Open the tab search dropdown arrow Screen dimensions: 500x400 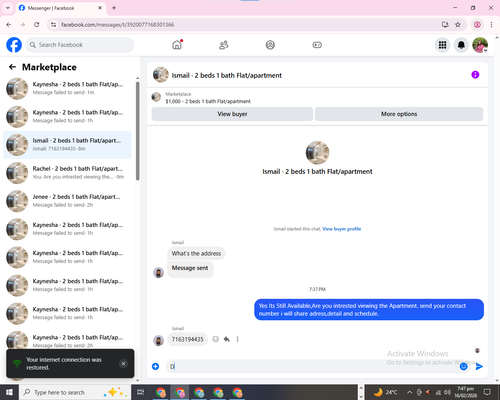pyautogui.click(x=8, y=8)
